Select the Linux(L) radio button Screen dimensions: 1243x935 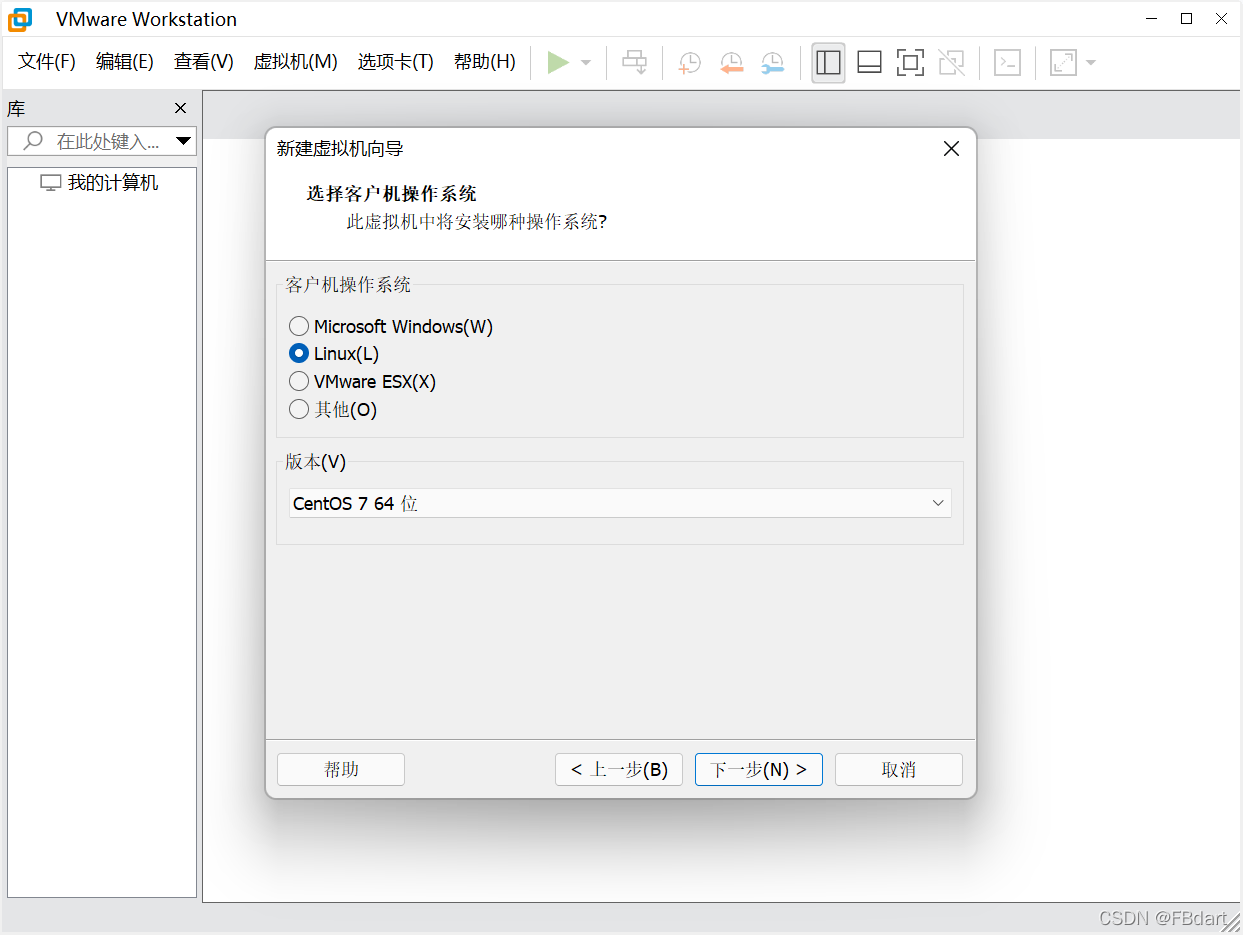pos(299,353)
